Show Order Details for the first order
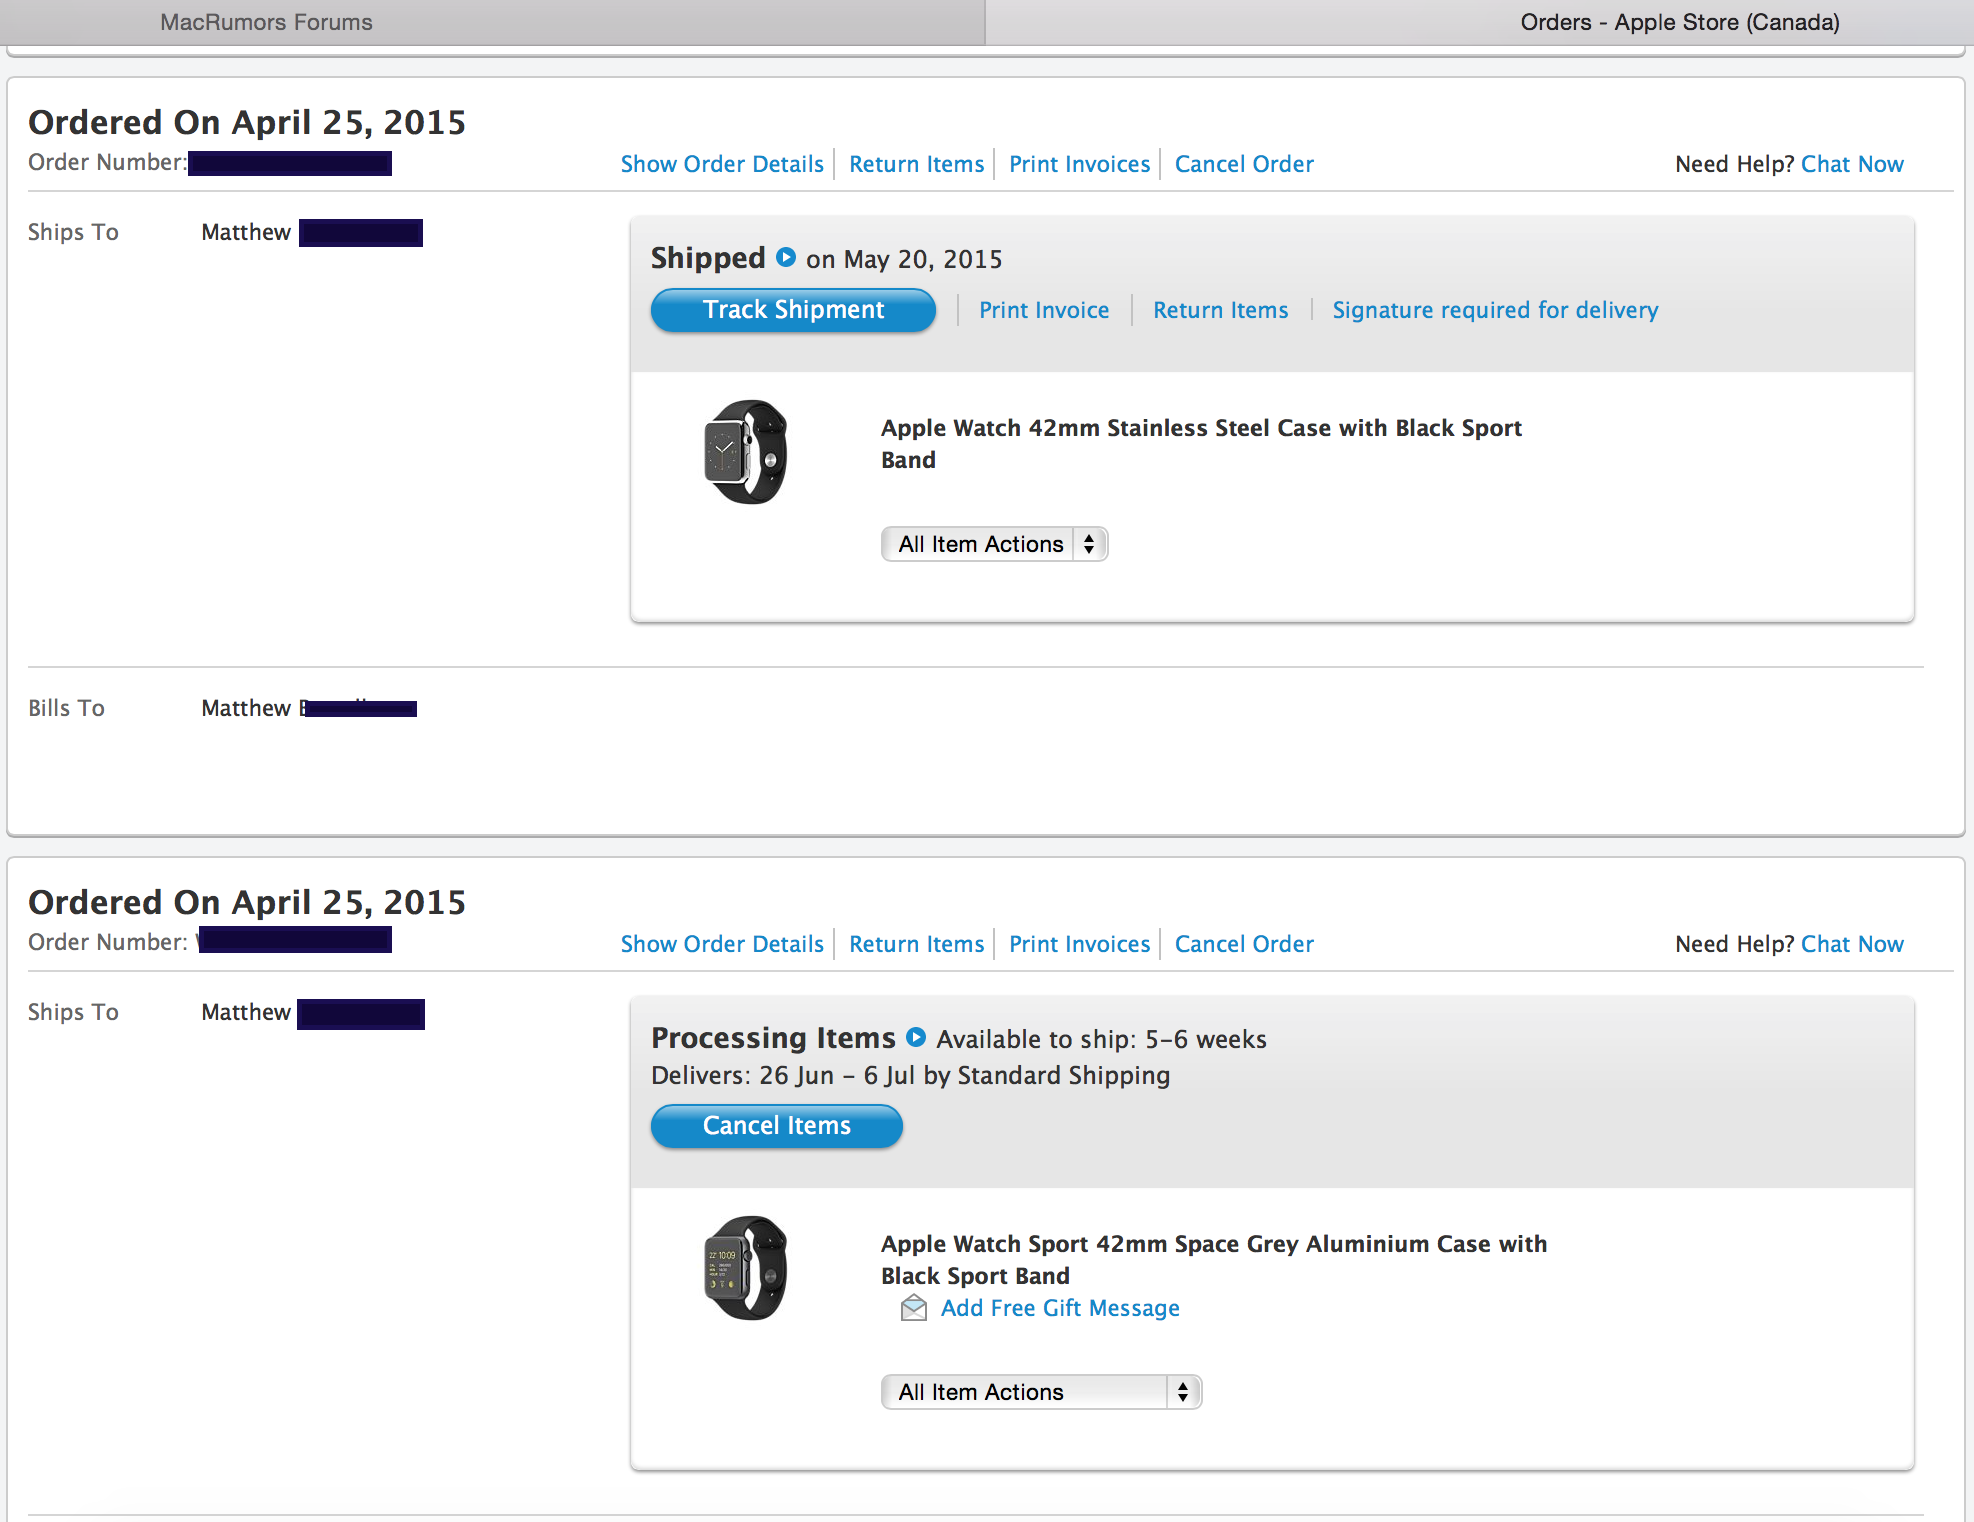Image resolution: width=1974 pixels, height=1522 pixels. click(x=722, y=164)
